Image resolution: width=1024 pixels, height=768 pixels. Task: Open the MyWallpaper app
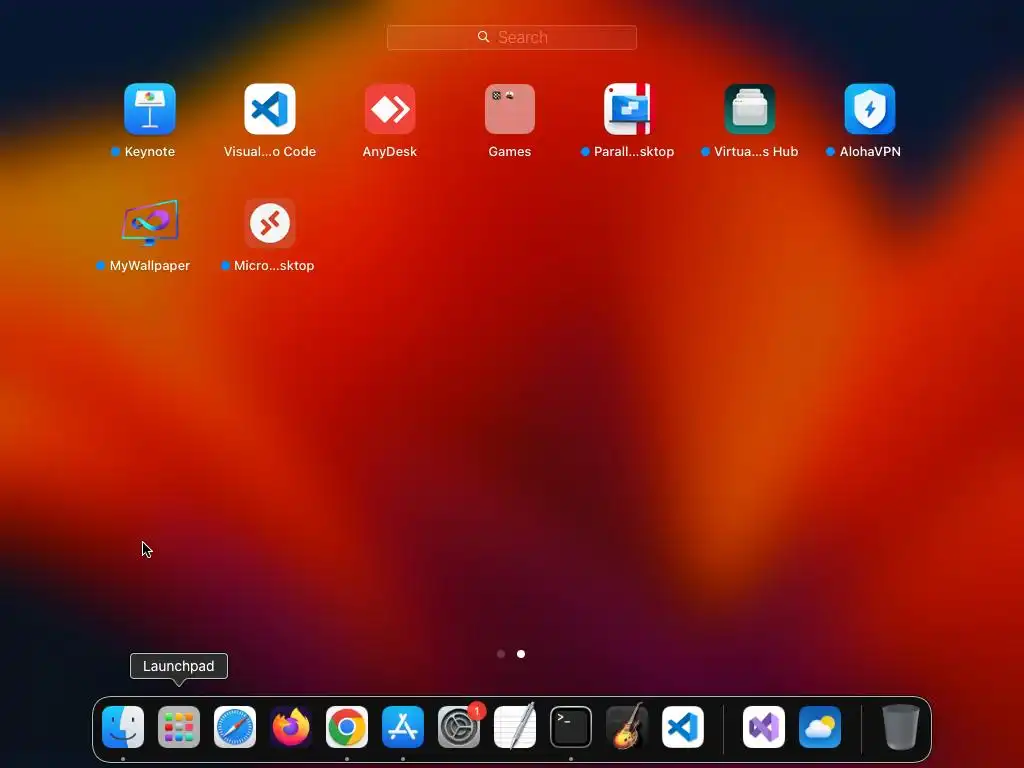click(x=150, y=223)
